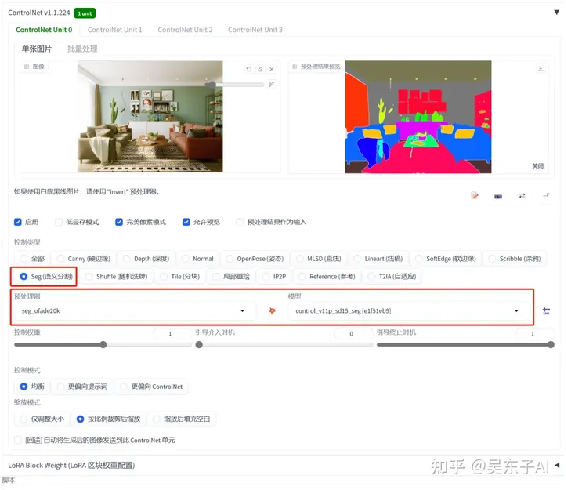Select the Seg semantic segmentation radio button
Image resolution: width=566 pixels, height=490 pixels.
click(x=24, y=276)
